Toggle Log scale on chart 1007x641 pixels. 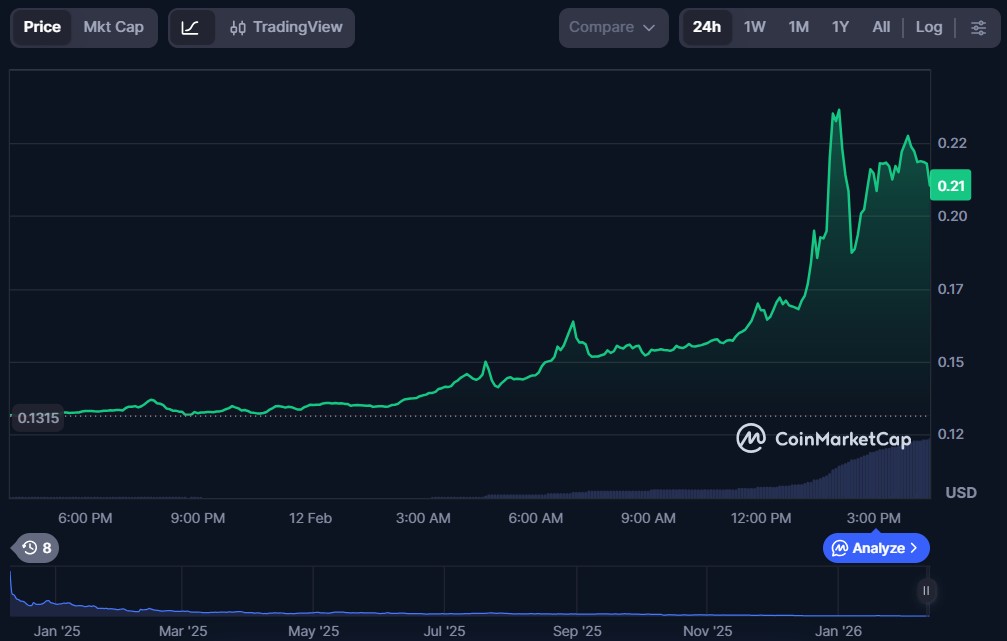pos(928,28)
